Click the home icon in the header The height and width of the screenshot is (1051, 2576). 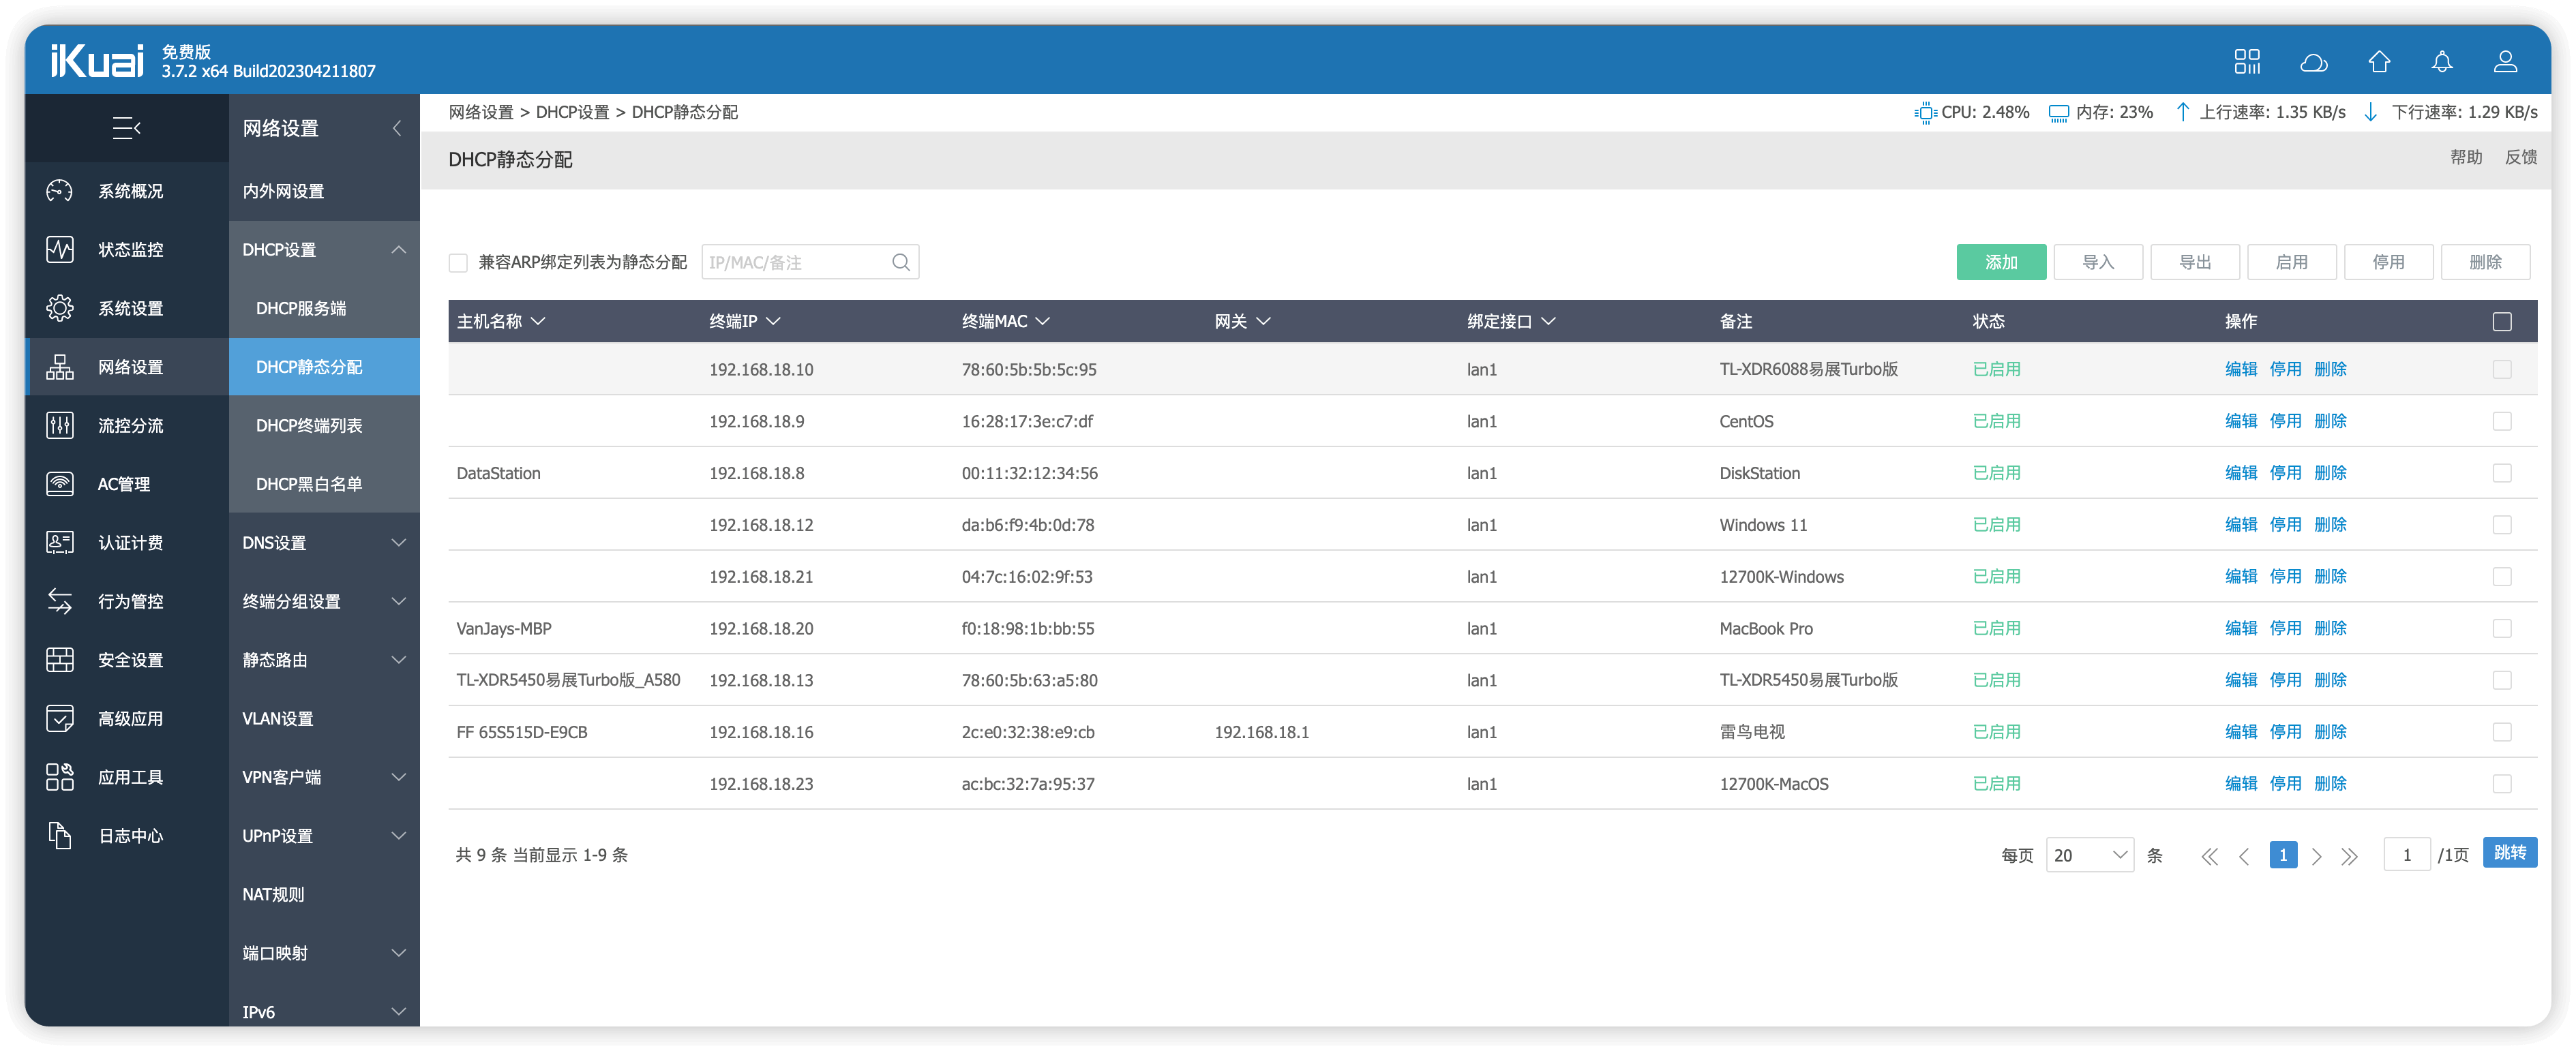(2379, 61)
